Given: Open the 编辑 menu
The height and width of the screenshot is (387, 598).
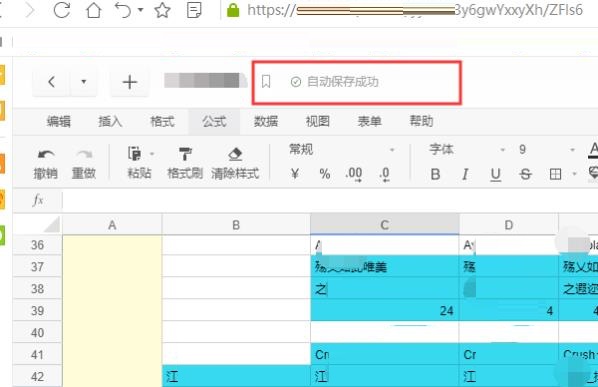Looking at the screenshot, I should [59, 122].
